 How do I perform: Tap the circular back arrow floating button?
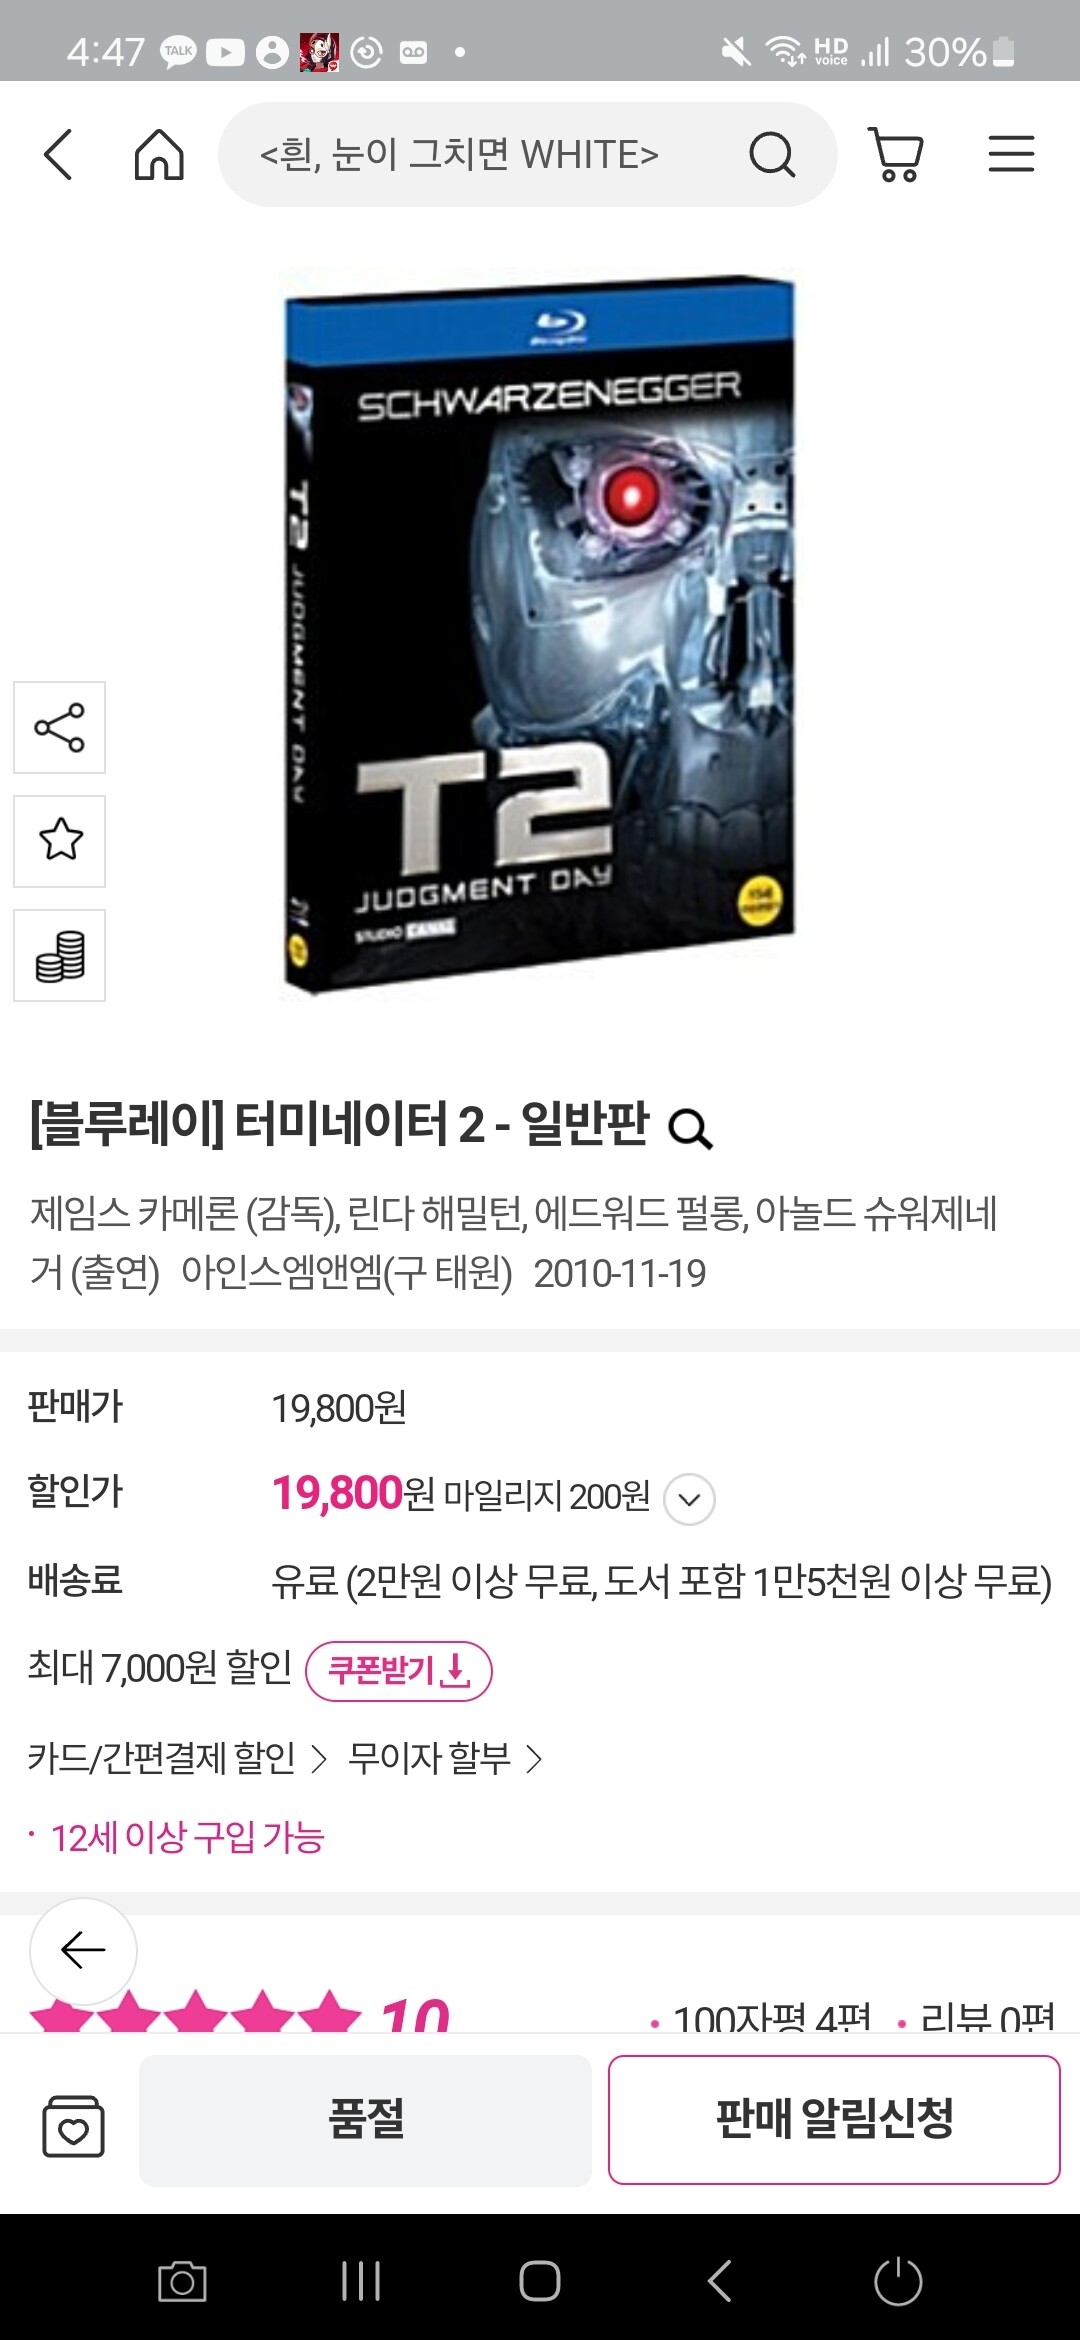pos(83,1950)
